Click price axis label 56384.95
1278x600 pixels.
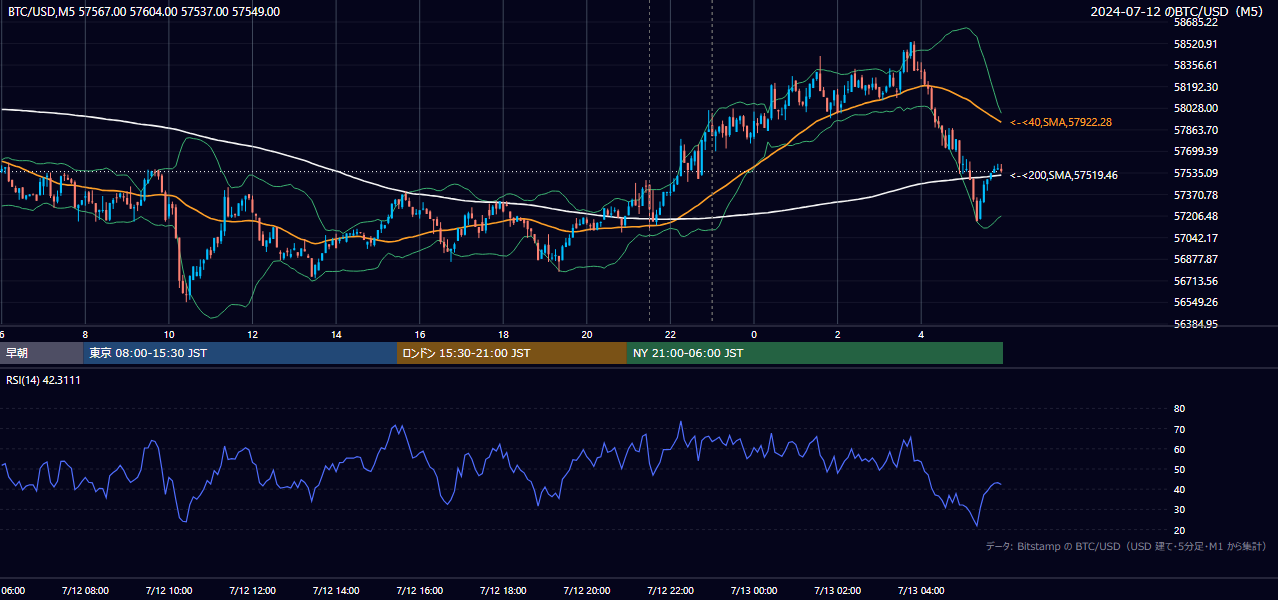click(x=1195, y=324)
